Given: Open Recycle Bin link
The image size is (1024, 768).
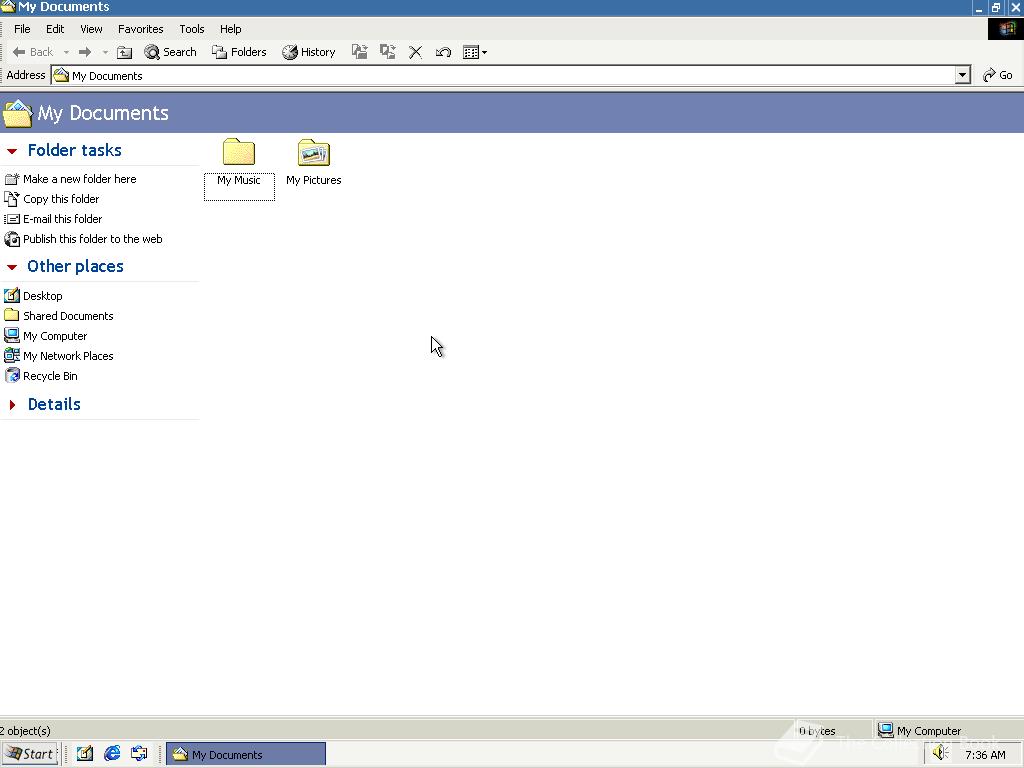Looking at the screenshot, I should click(x=50, y=376).
